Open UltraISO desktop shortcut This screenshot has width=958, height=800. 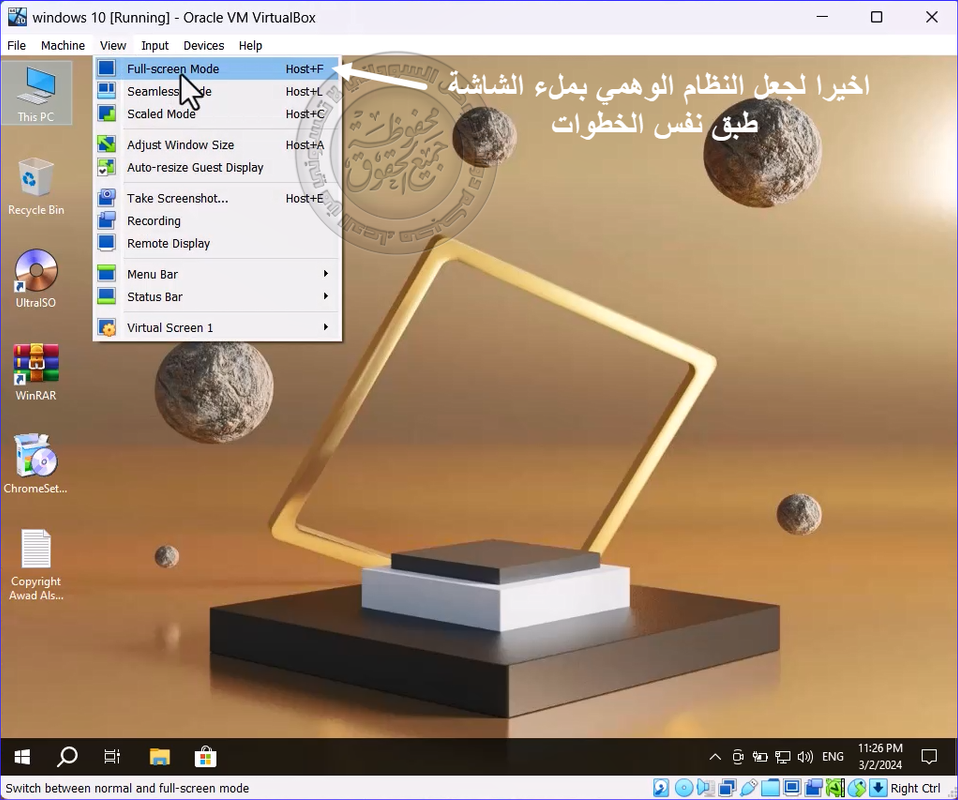(36, 279)
